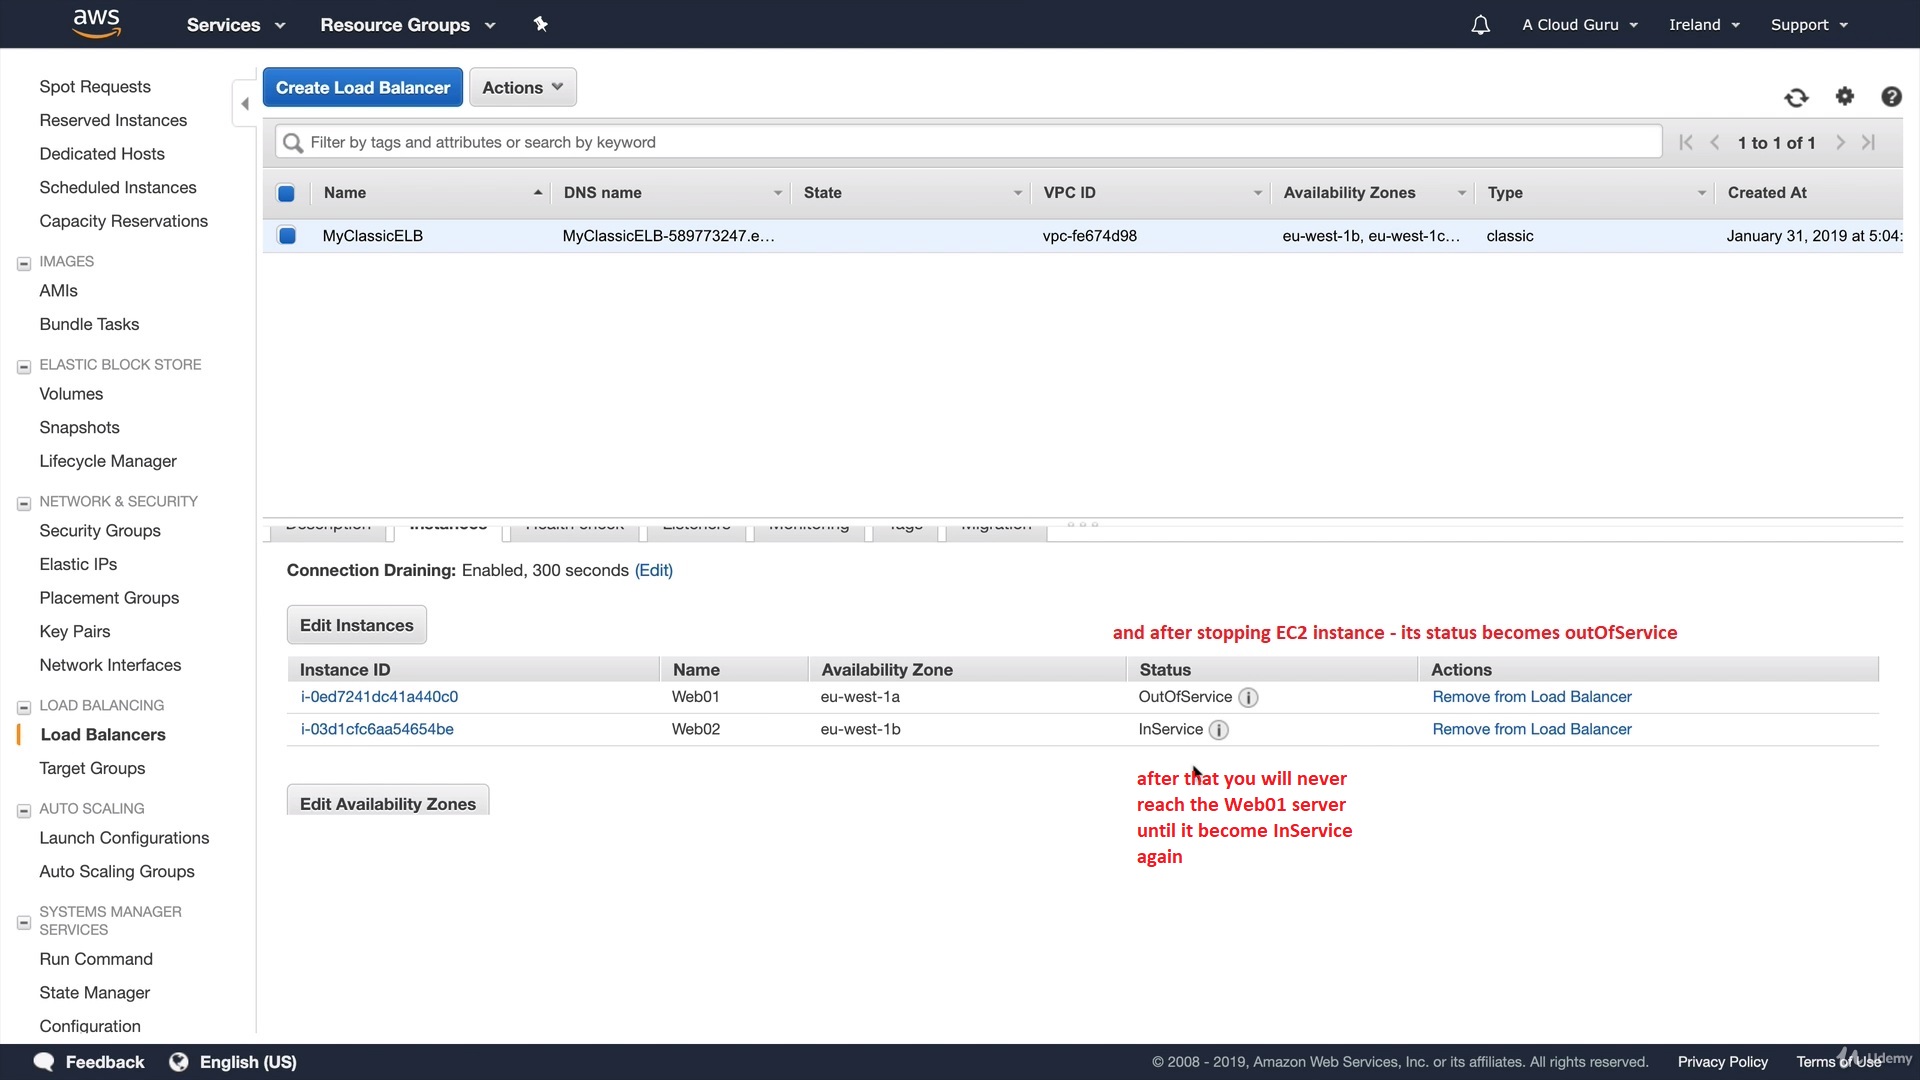Collapse the left sidebar arrow
This screenshot has width=1920, height=1080.
tap(245, 104)
